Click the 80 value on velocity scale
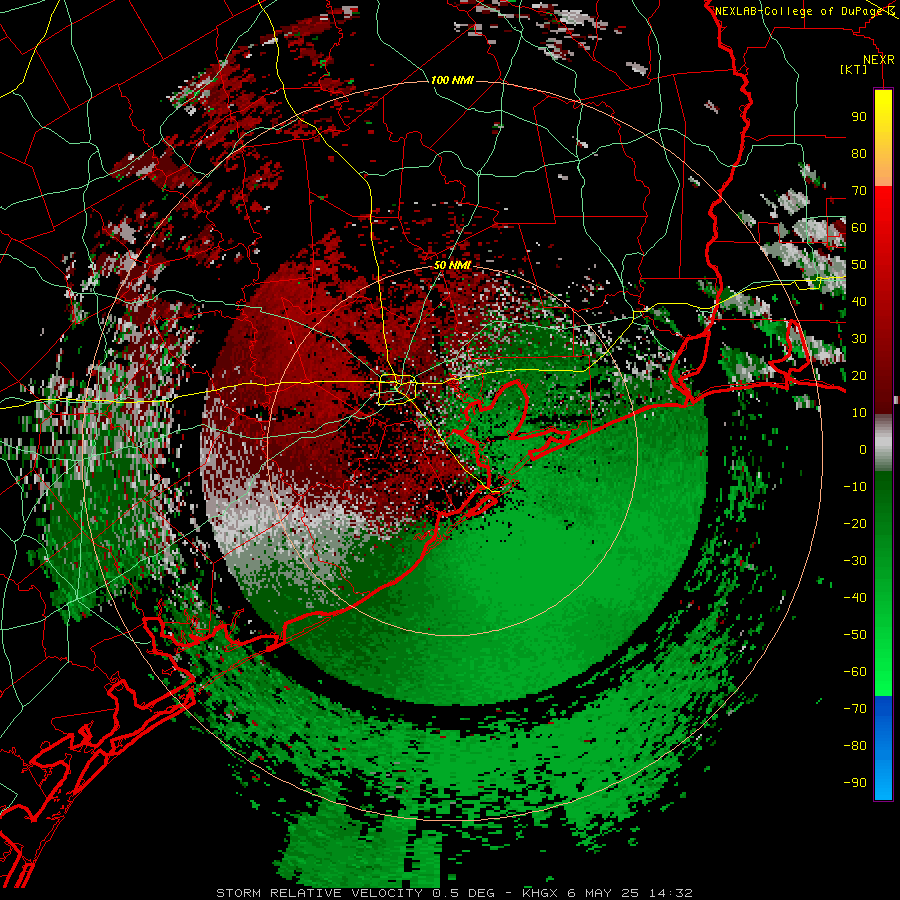 tap(859, 153)
